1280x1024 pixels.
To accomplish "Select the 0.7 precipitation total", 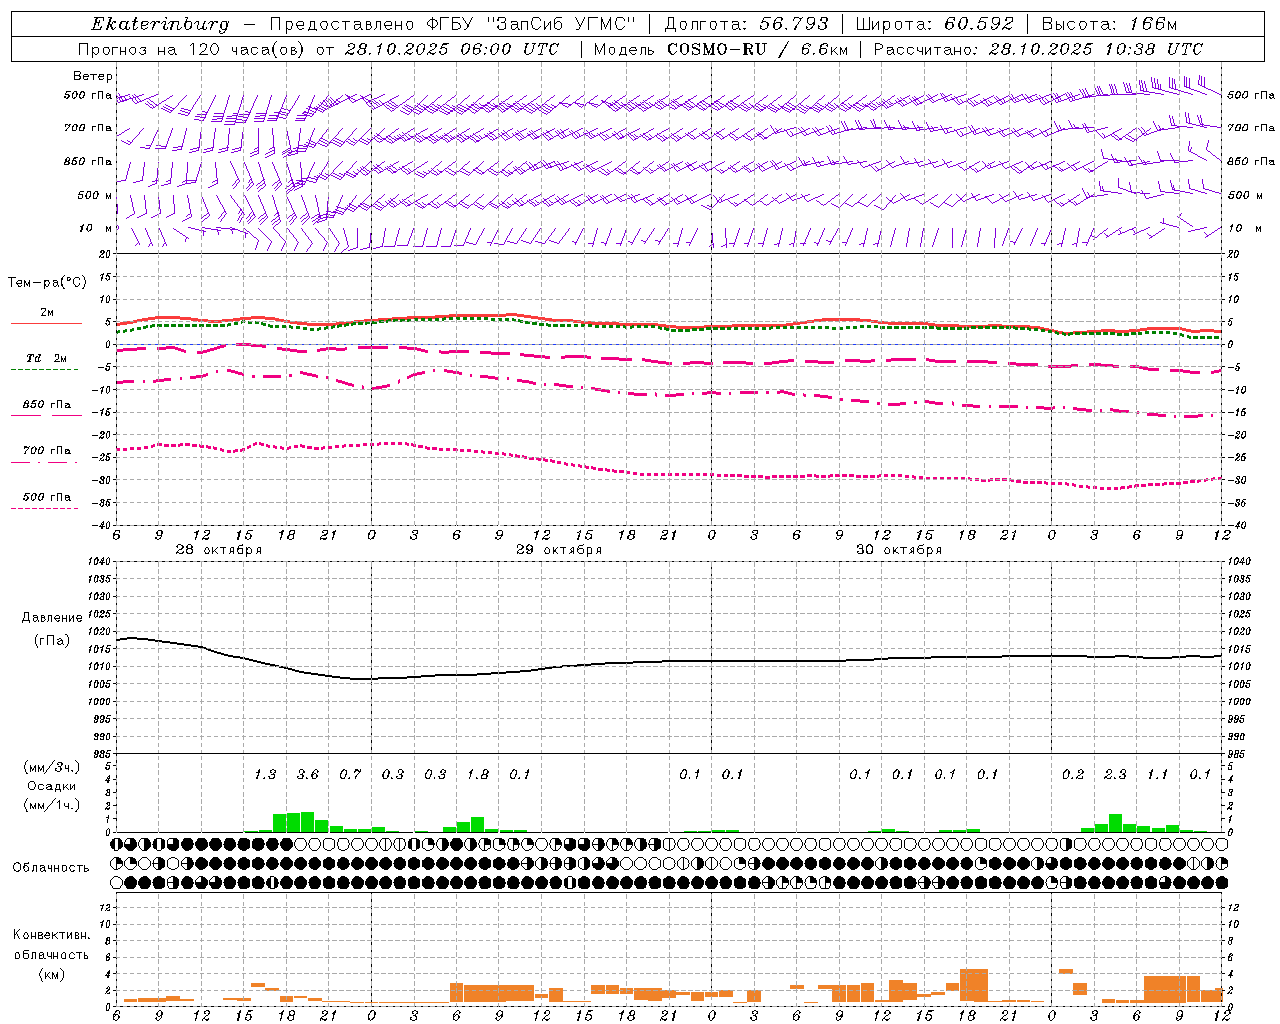I will pos(350,775).
